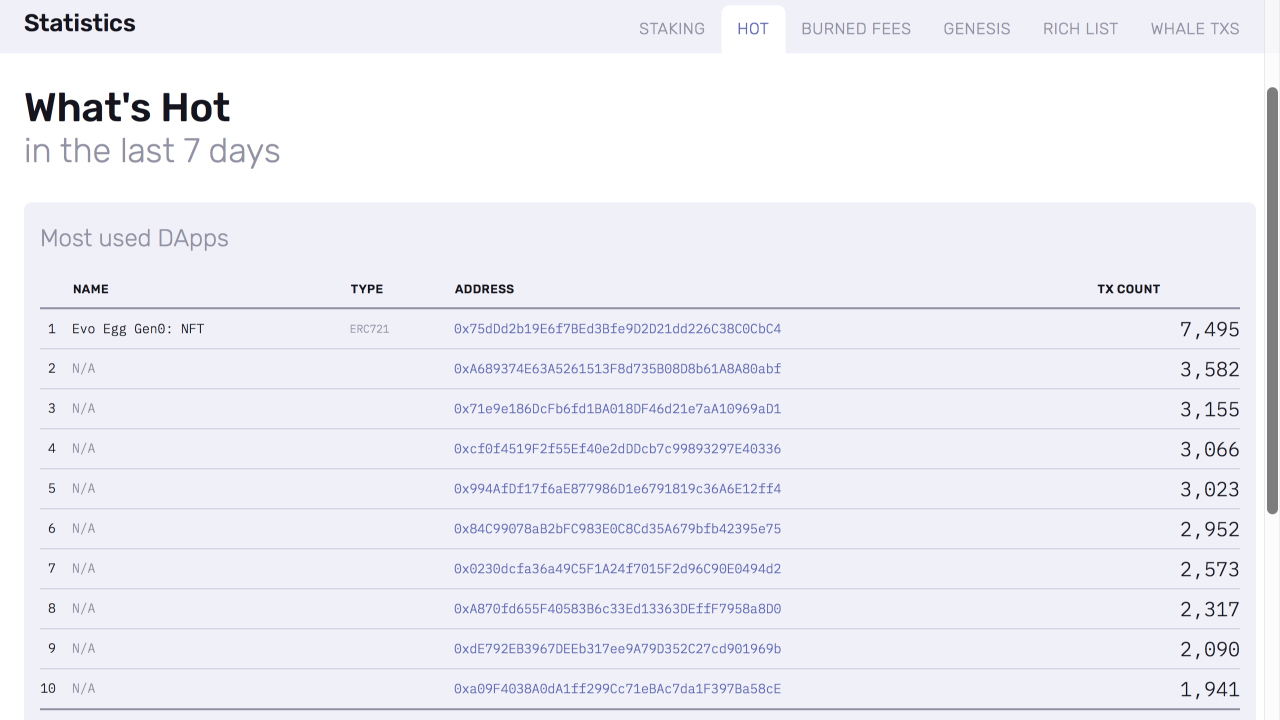Open address 0xcf0f4519F2f55Ef40e2dDDcb7c99893297E40336
Image resolution: width=1280 pixels, height=720 pixels.
click(618, 449)
